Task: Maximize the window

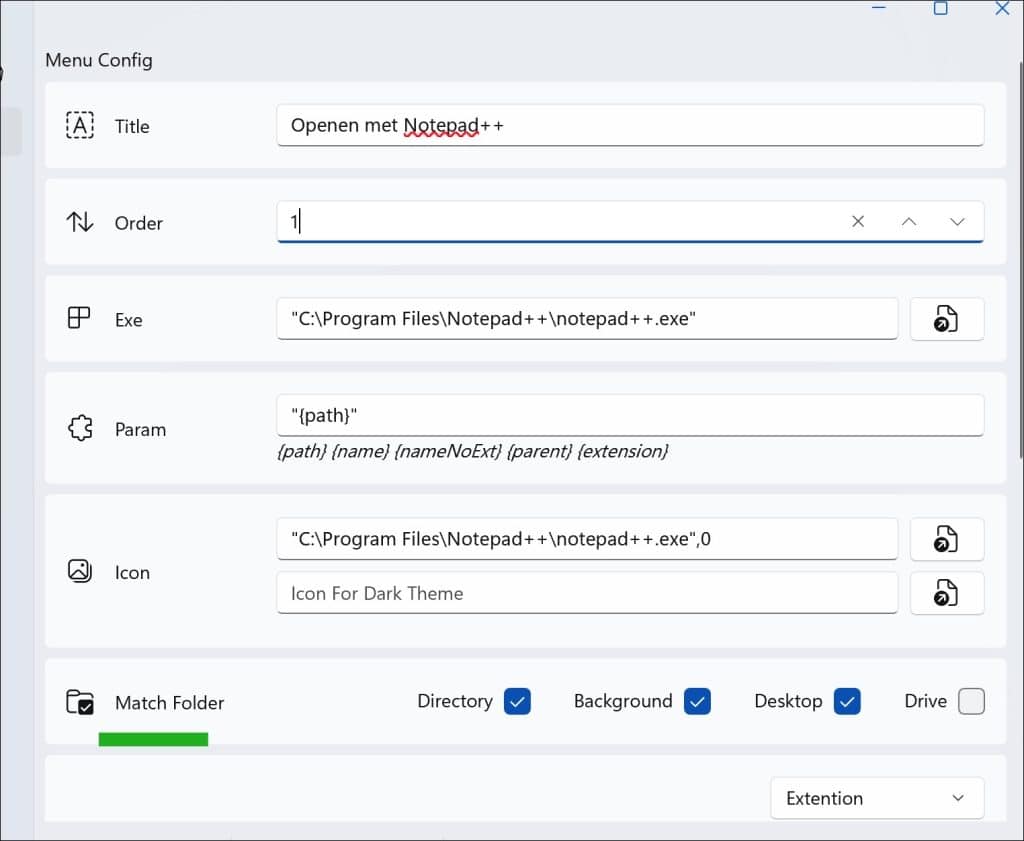Action: (x=940, y=8)
